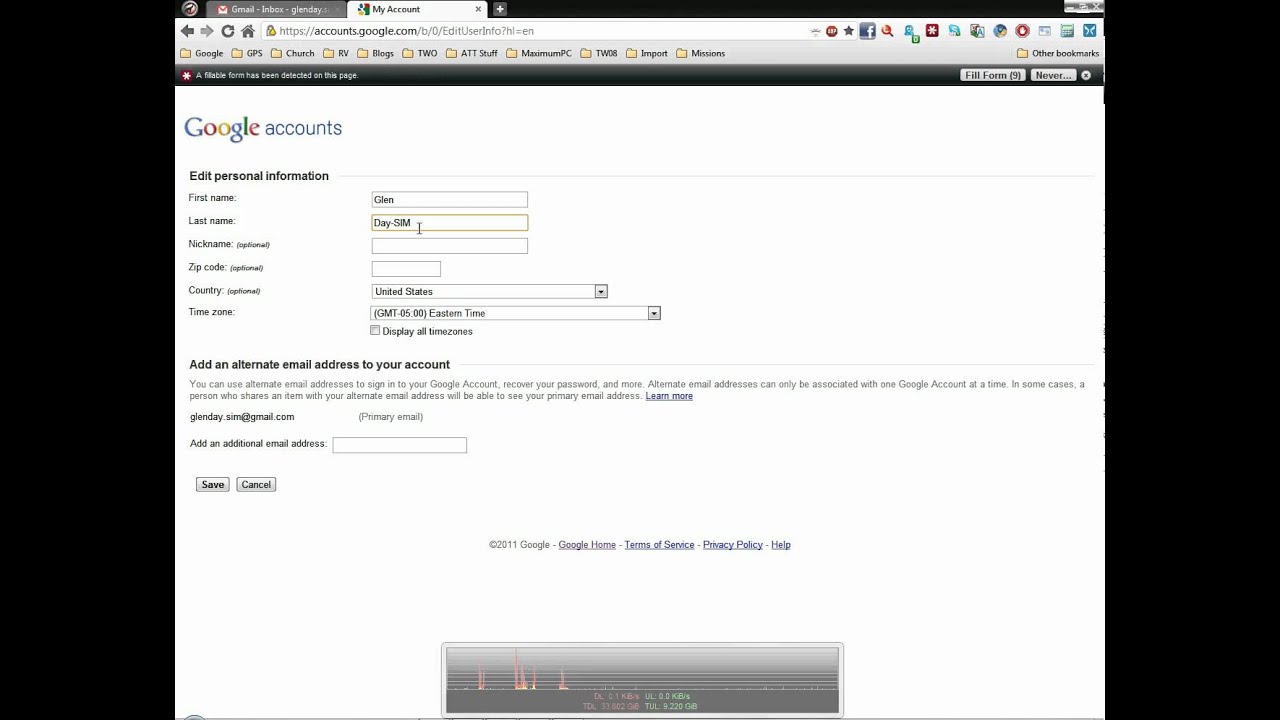Click the red hand stop-sign extension icon
The height and width of the screenshot is (720, 1280).
(x=1022, y=31)
